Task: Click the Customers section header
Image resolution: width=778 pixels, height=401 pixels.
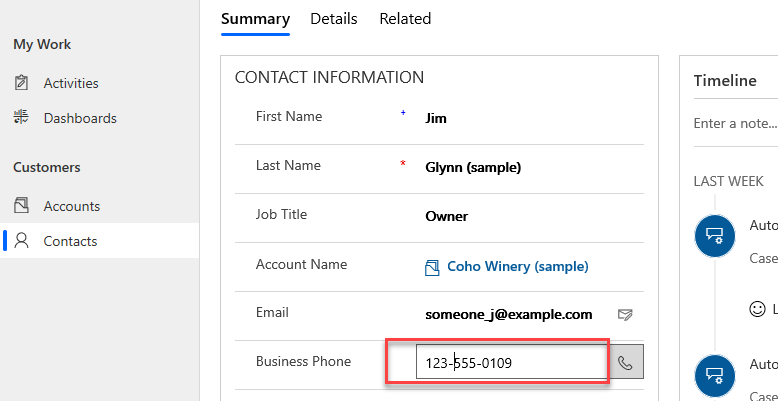Action: [x=47, y=167]
